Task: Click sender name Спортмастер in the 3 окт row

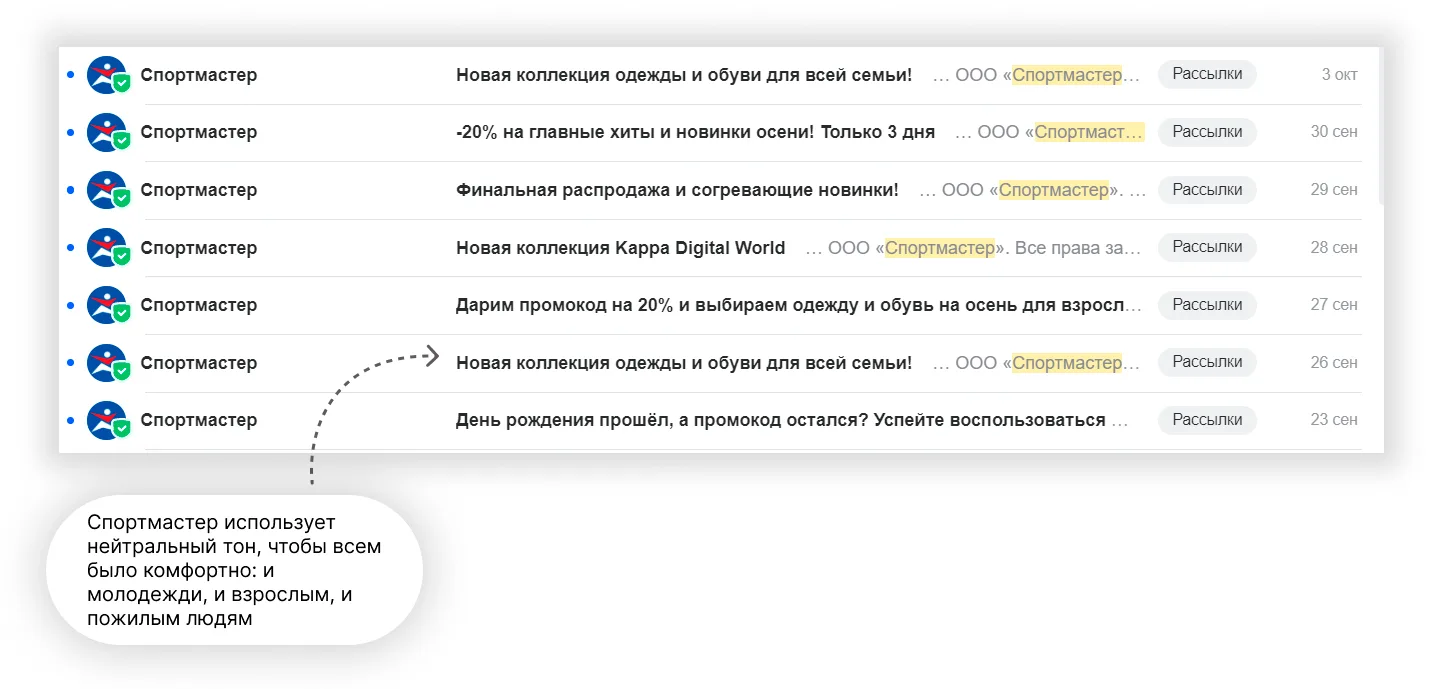Action: coord(199,75)
